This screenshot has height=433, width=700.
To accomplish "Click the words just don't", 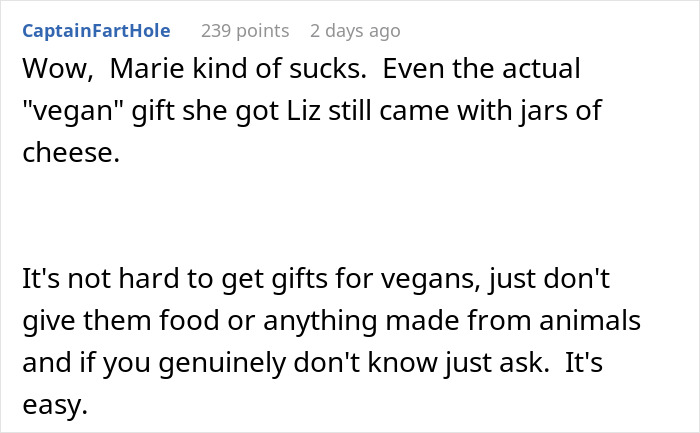I will 550,279.
